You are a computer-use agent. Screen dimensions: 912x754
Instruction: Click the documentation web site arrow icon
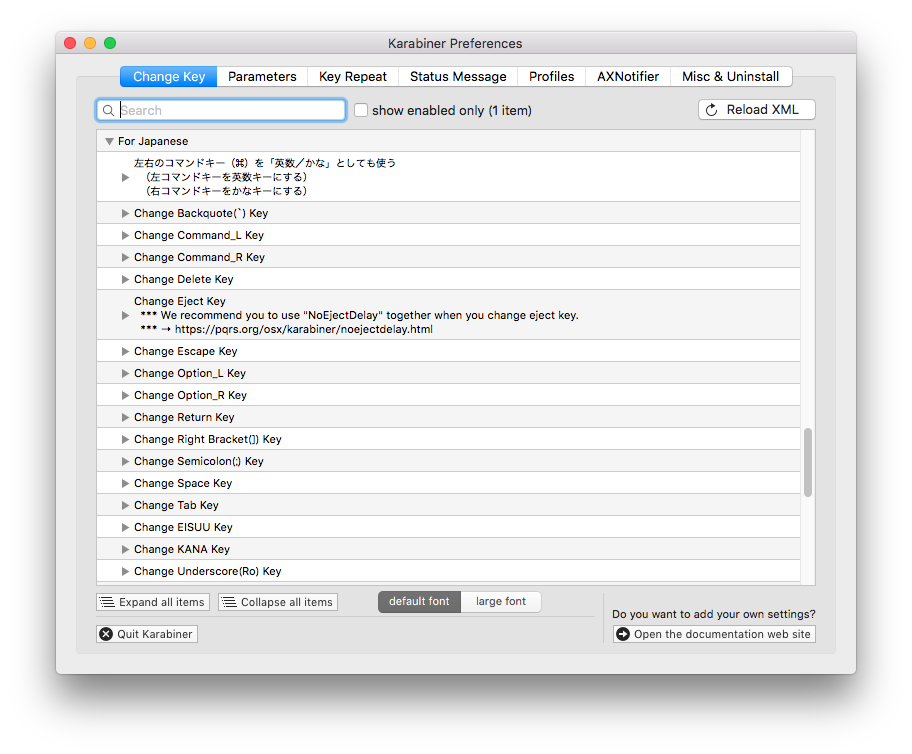[x=622, y=634]
